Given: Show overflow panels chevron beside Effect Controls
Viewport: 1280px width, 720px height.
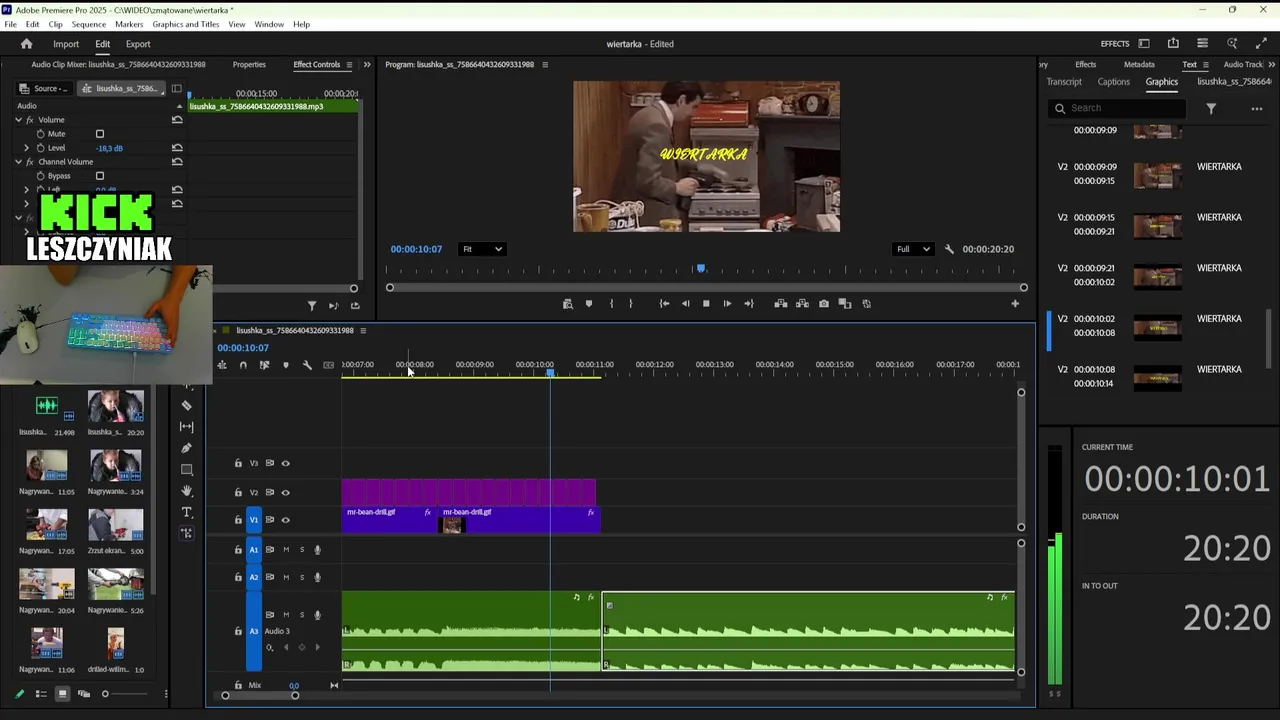Looking at the screenshot, I should [x=367, y=65].
